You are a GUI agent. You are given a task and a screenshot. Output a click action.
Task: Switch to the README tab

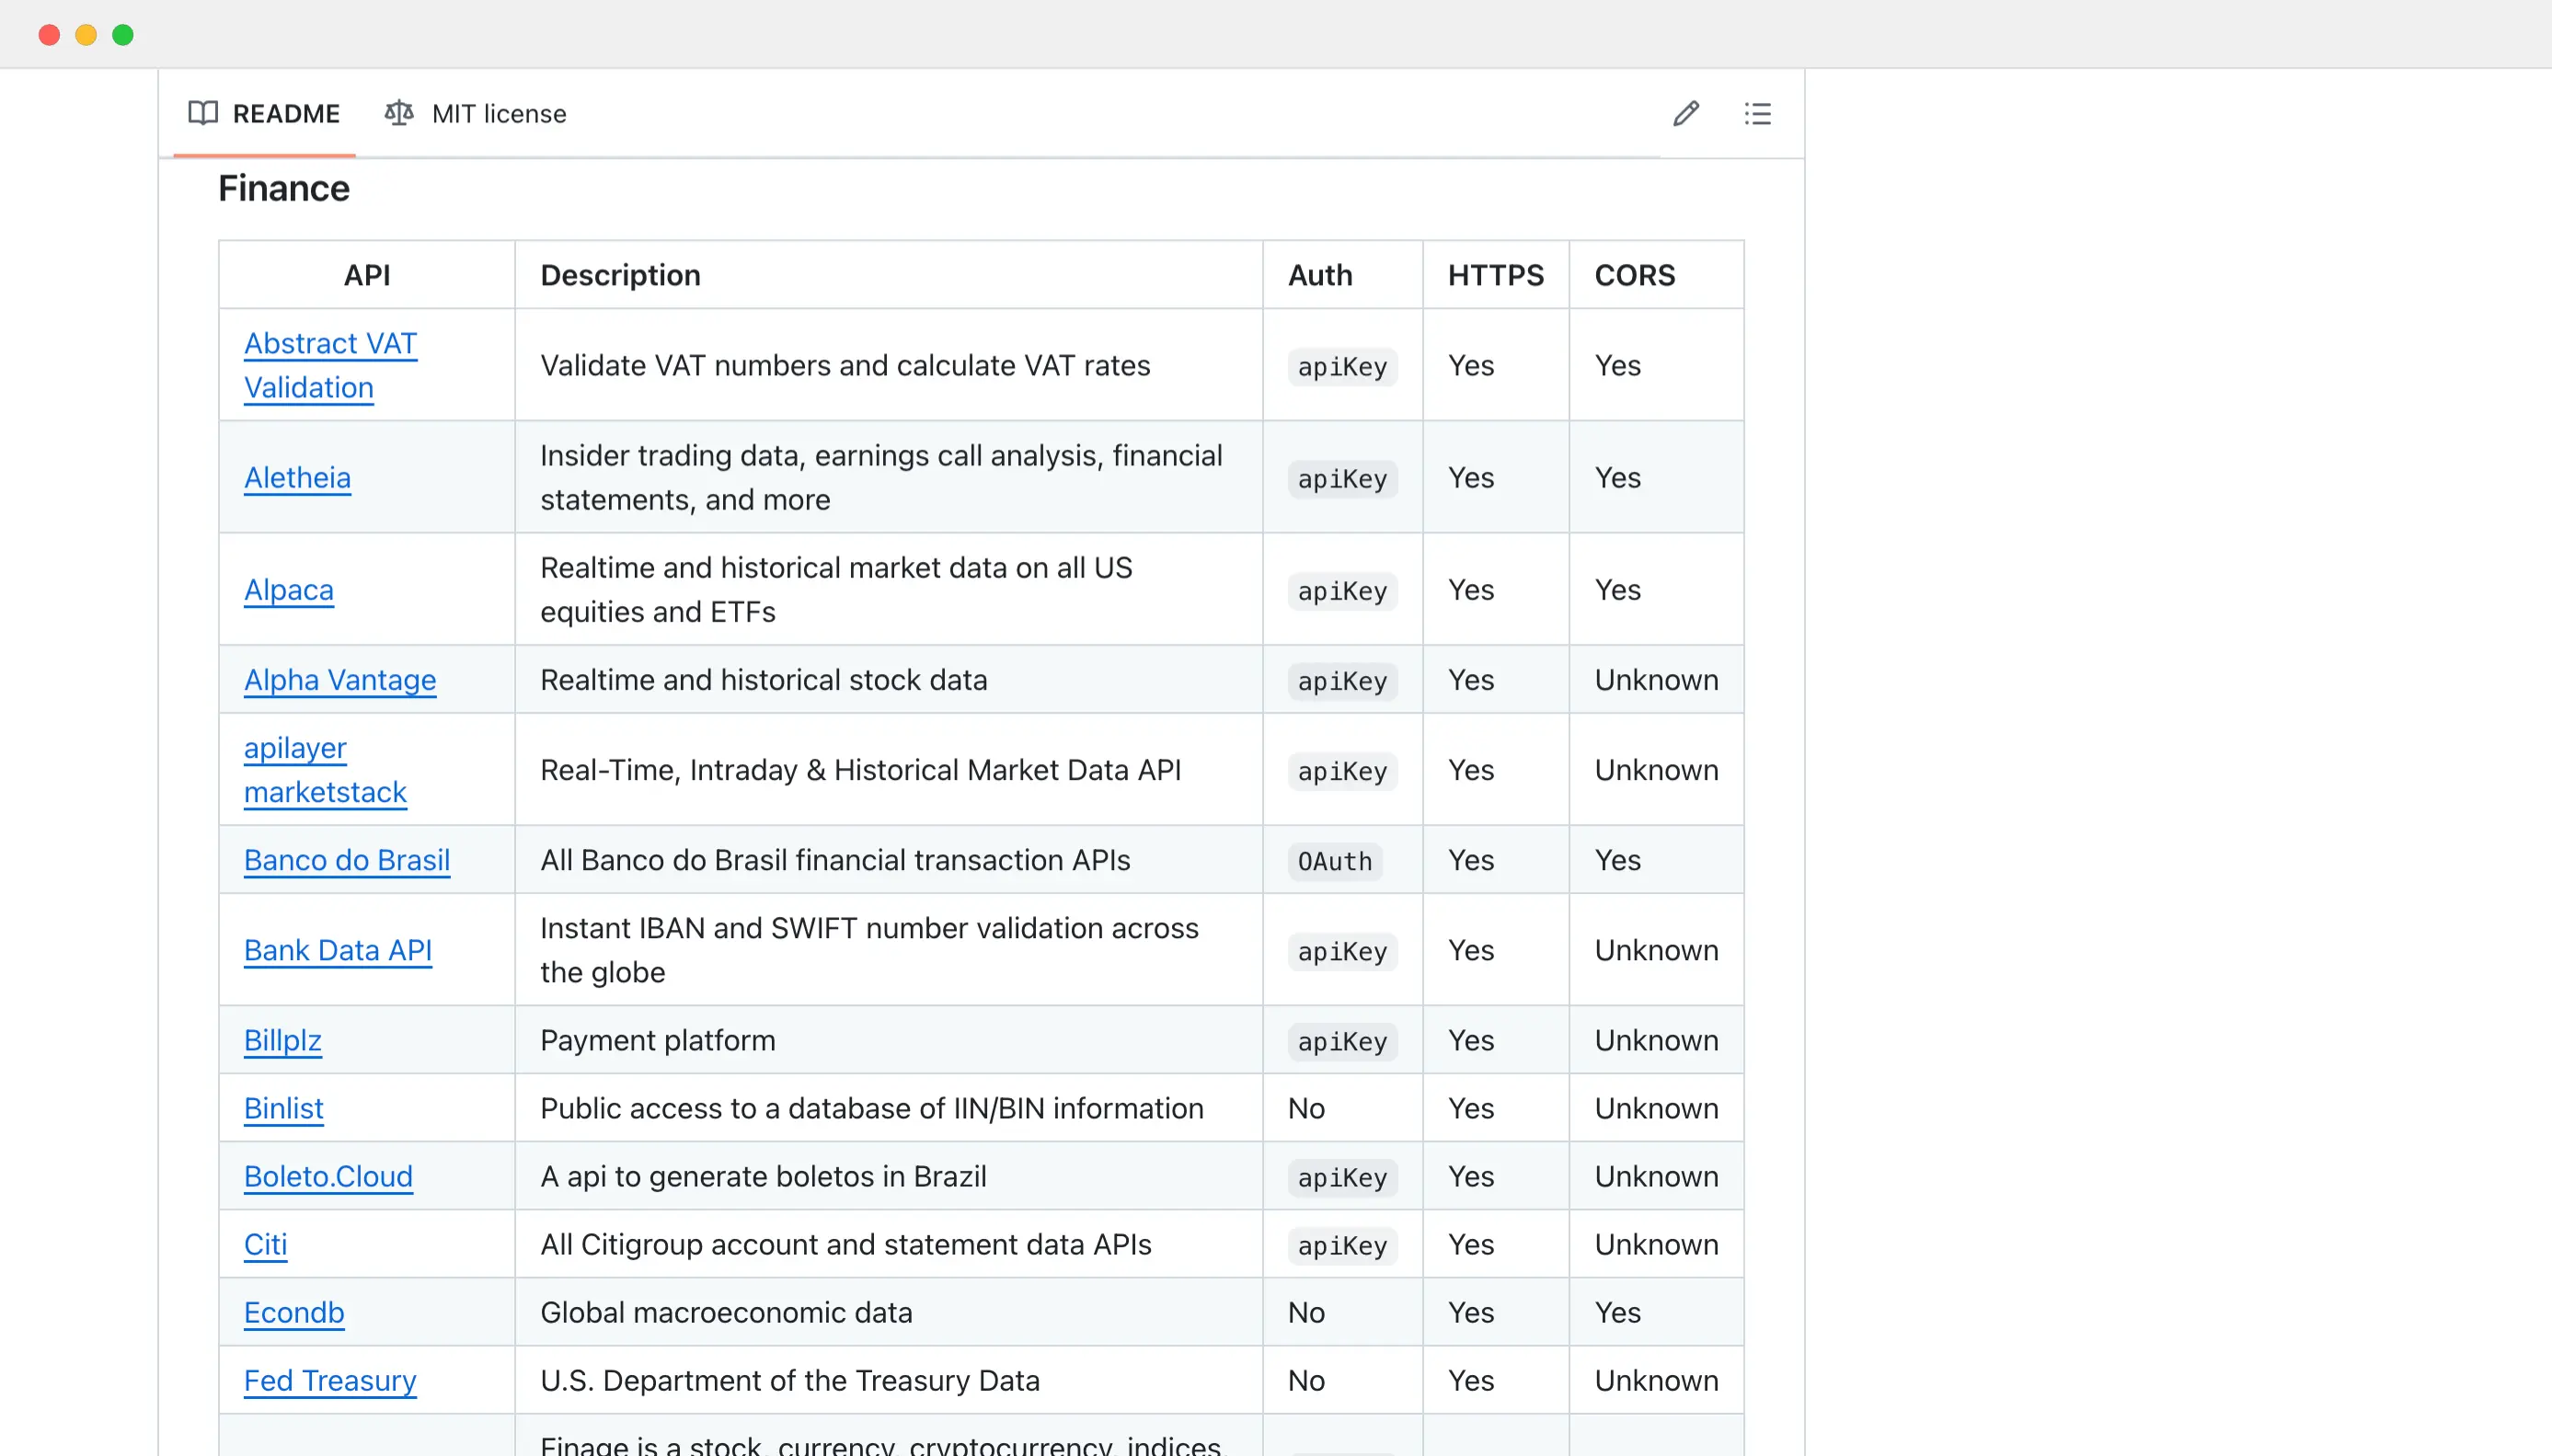(x=264, y=114)
